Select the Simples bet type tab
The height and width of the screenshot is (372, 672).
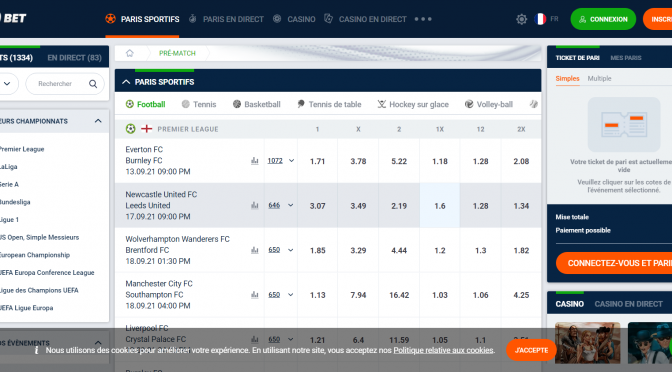coord(567,78)
